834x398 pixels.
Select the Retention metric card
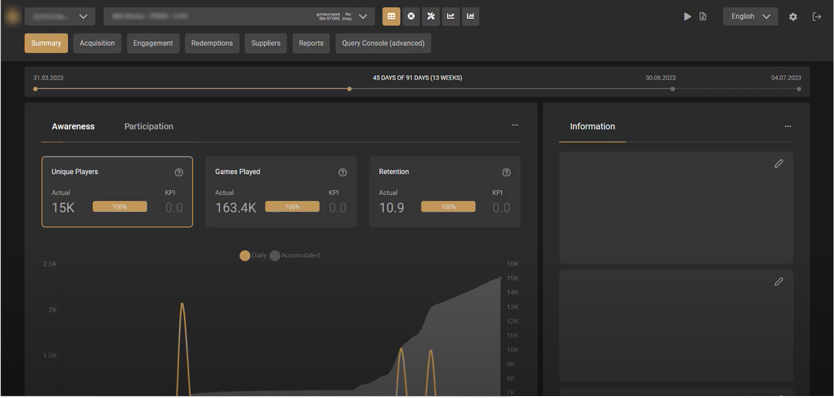tap(445, 192)
